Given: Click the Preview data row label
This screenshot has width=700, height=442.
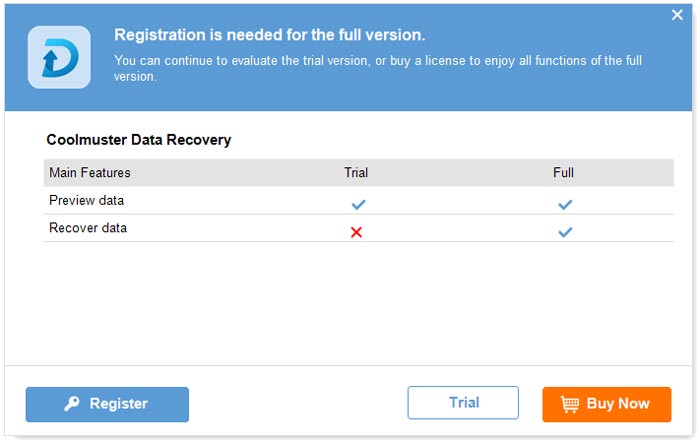Looking at the screenshot, I should pos(87,200).
